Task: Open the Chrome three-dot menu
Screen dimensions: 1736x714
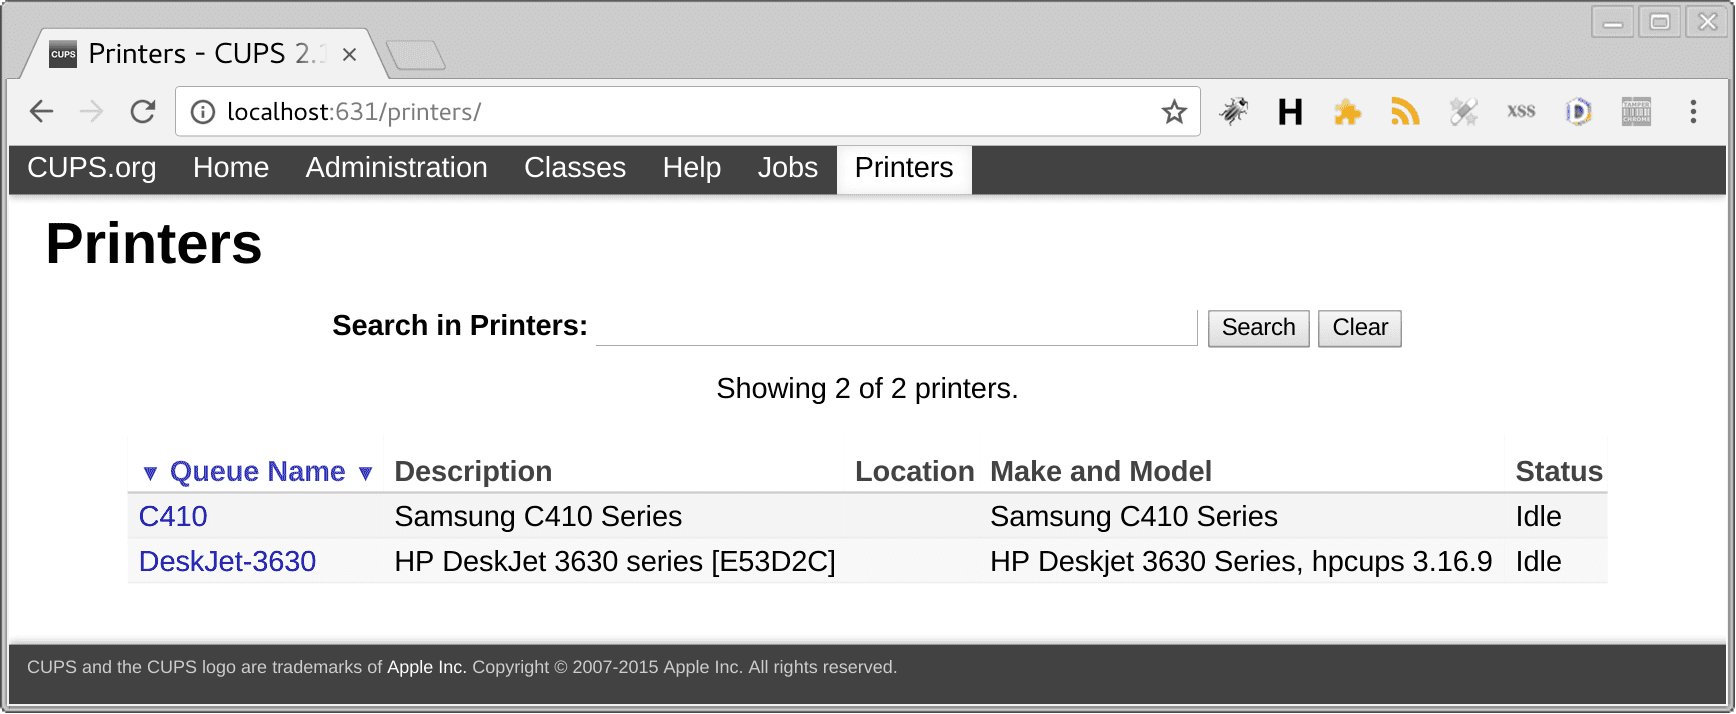Action: point(1693,112)
